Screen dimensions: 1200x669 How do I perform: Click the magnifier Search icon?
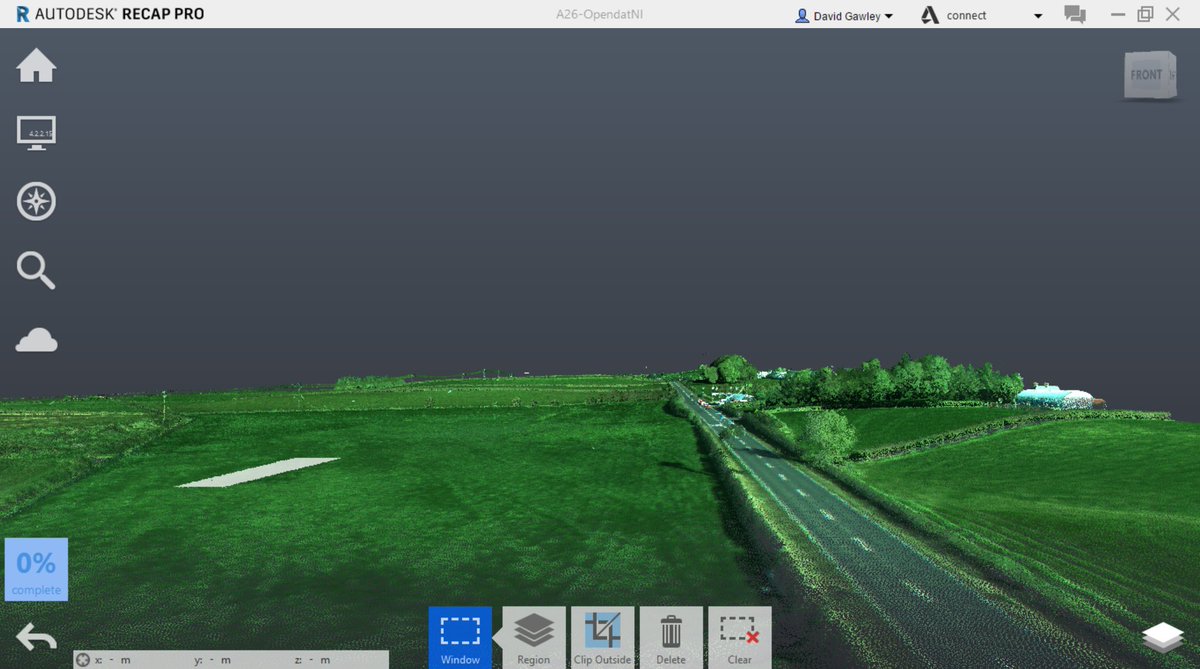point(35,270)
